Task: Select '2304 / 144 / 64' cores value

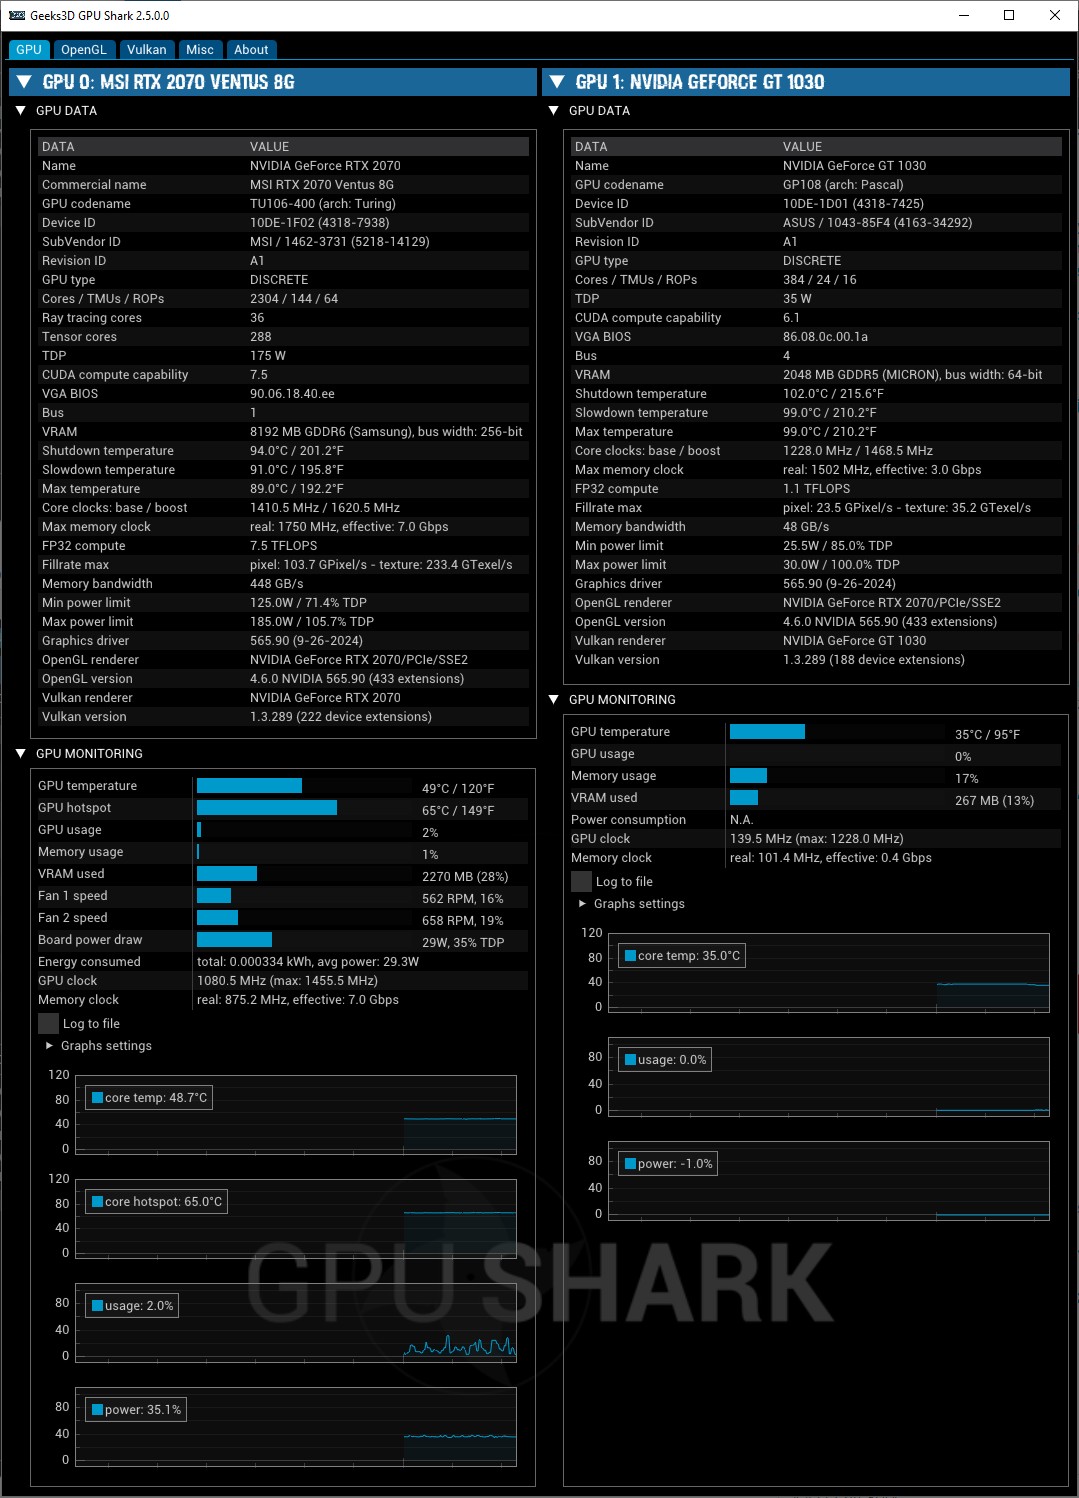Action: pos(294,299)
